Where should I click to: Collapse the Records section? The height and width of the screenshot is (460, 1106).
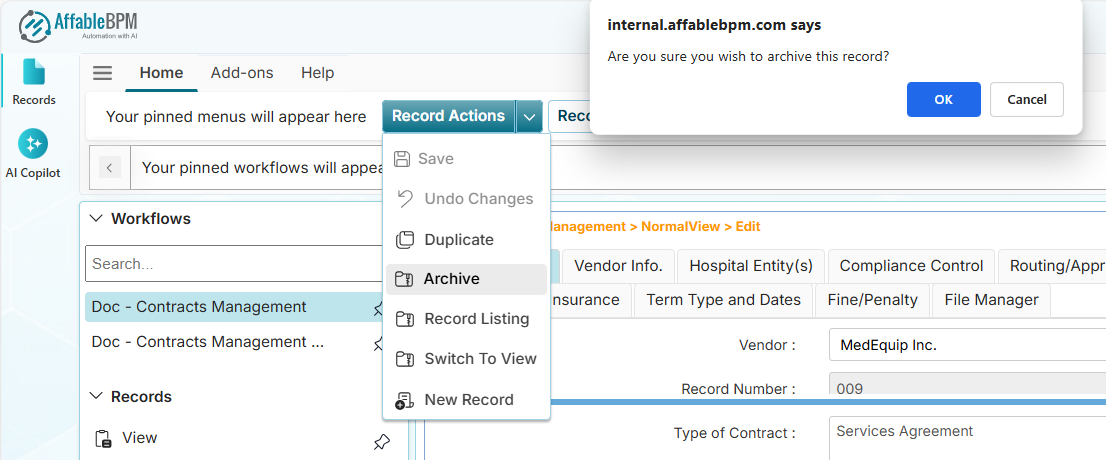[x=96, y=397]
